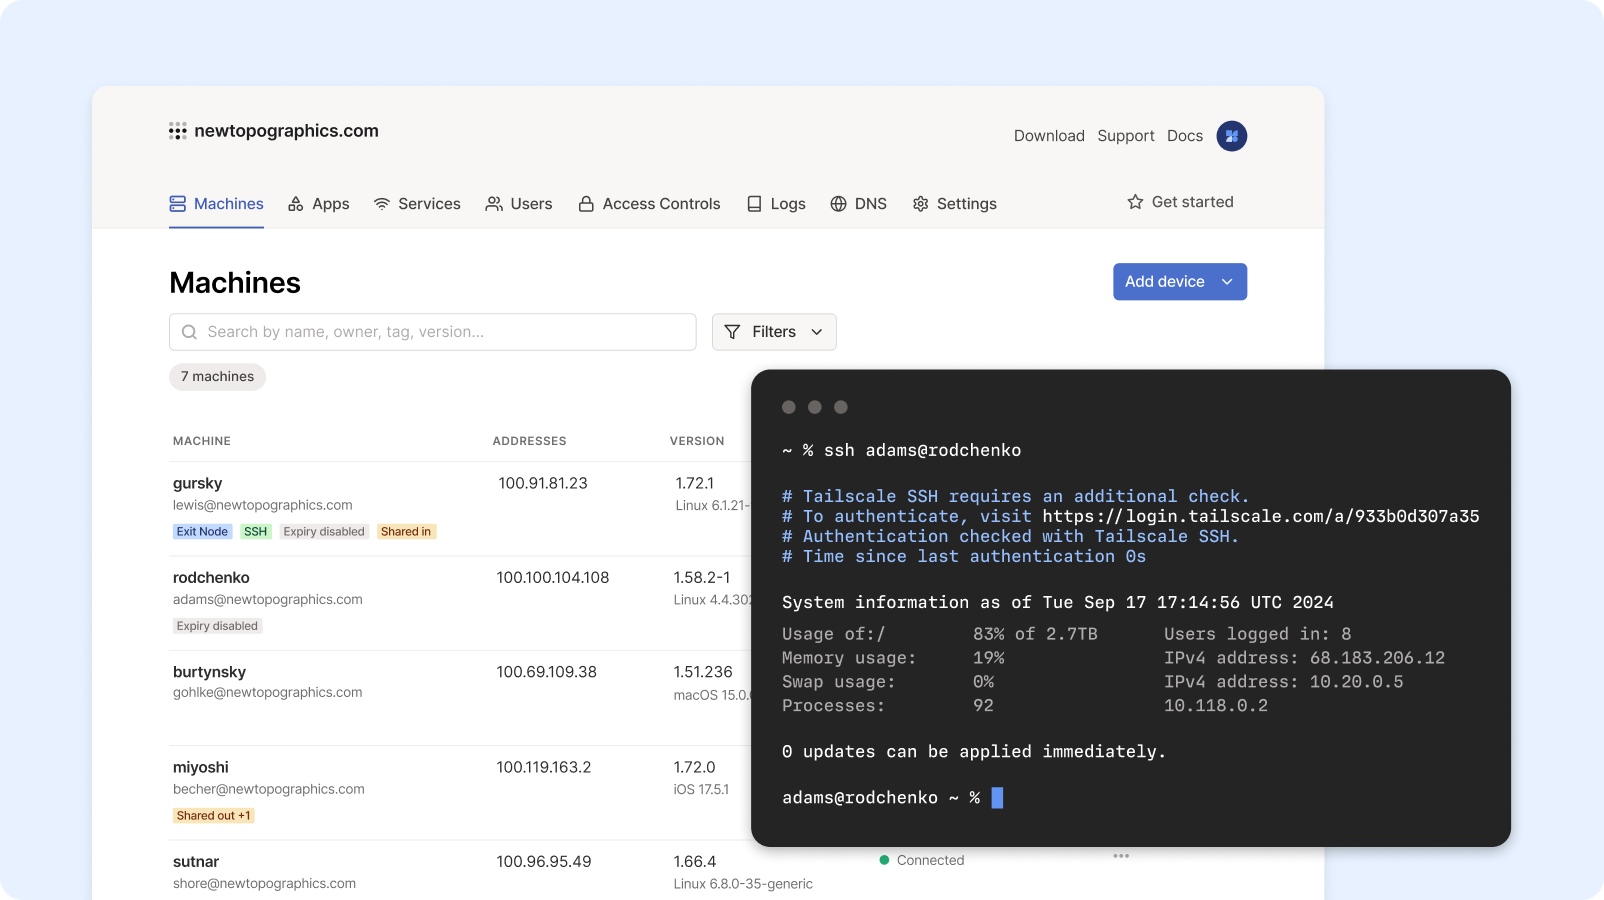The width and height of the screenshot is (1604, 900).
Task: Click address 100.119.163.2
Action: [544, 767]
